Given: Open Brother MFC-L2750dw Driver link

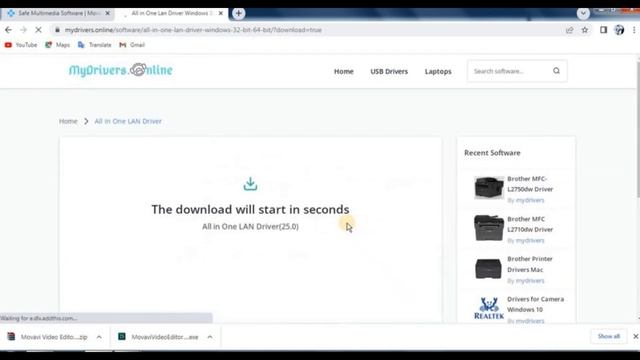Looking at the screenshot, I should pyautogui.click(x=530, y=184).
